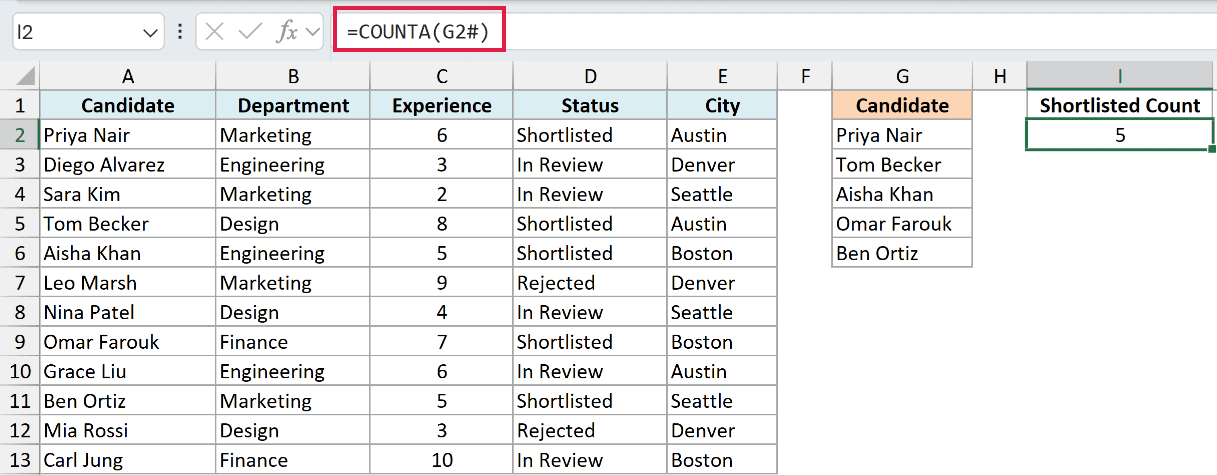Click the Department header cell
1217x475 pixels.
point(293,105)
